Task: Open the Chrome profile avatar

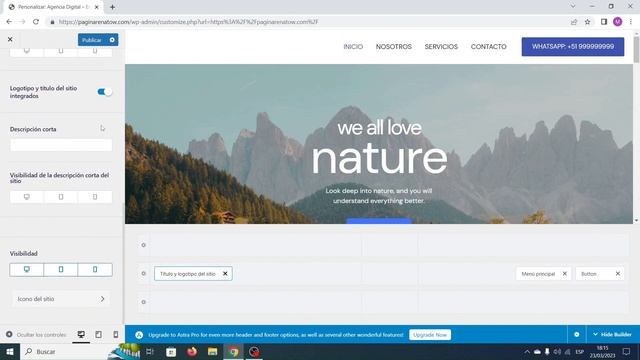Action: point(618,22)
